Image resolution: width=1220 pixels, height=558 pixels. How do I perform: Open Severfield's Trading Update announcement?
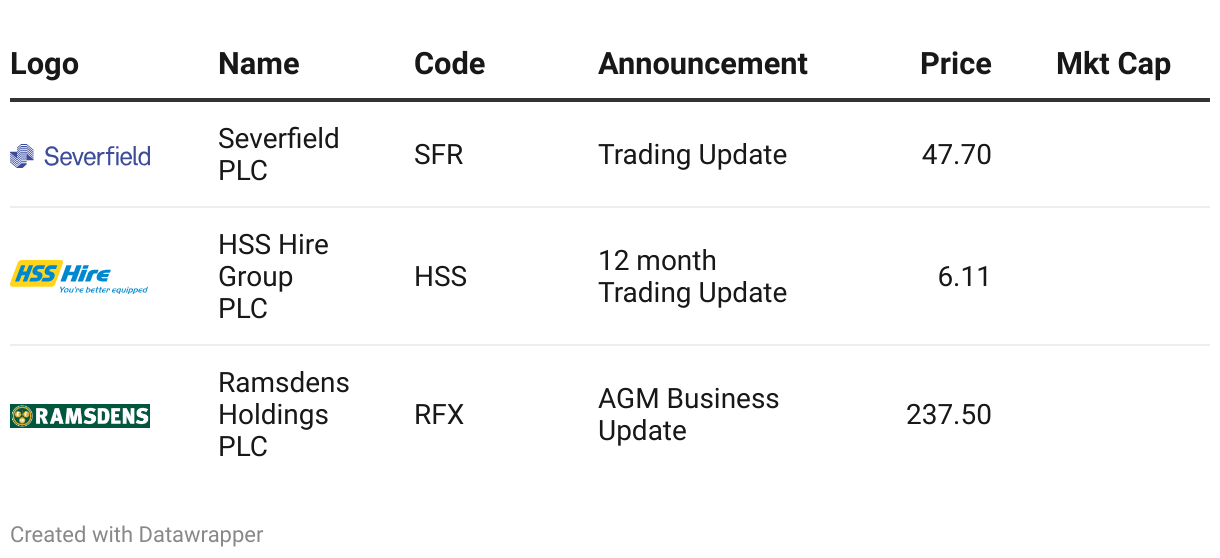coord(692,155)
